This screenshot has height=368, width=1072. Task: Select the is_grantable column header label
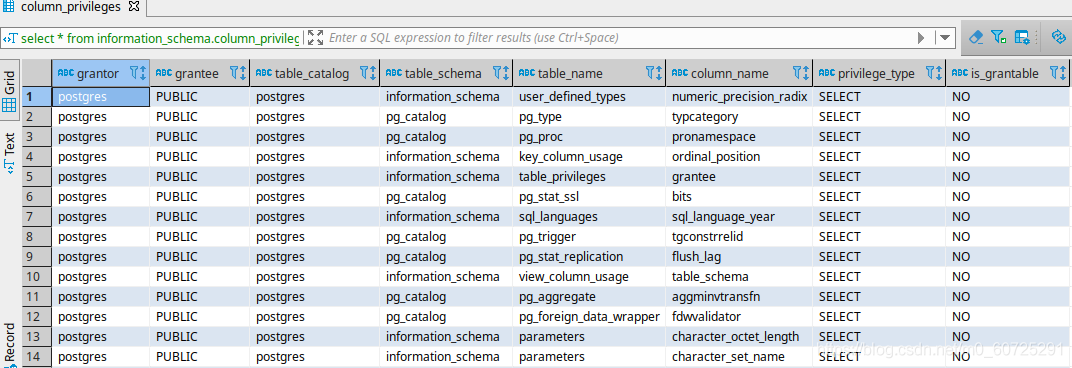tap(1004, 73)
